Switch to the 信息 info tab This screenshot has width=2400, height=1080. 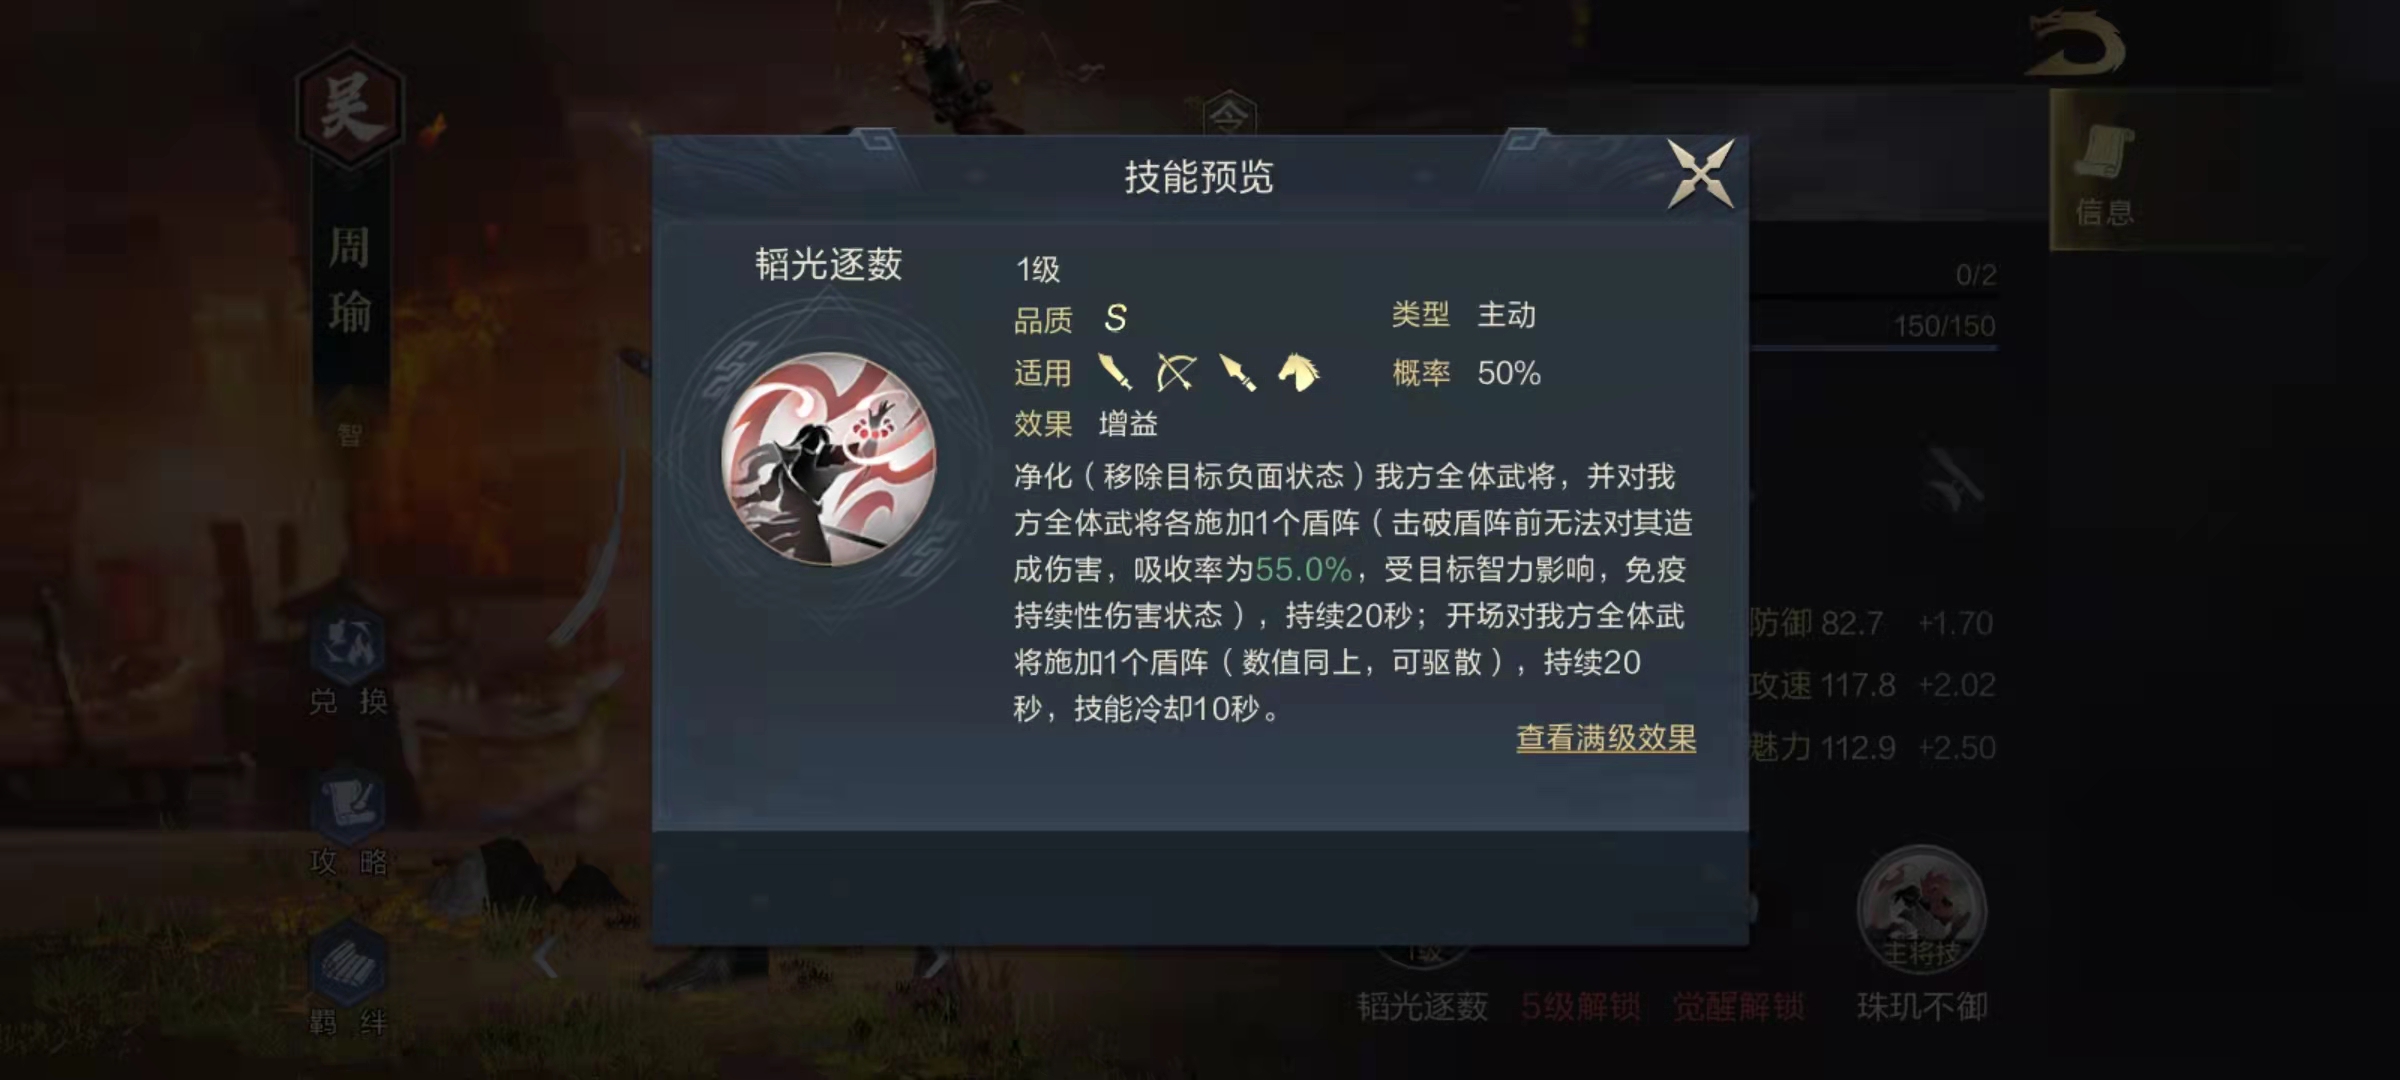click(2104, 172)
